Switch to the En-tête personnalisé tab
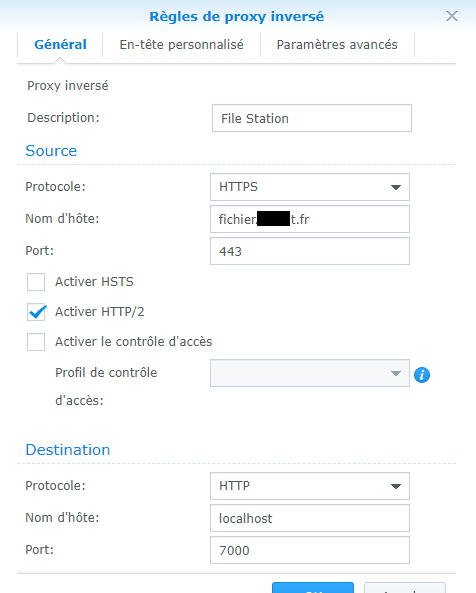Viewport: 476px width, 593px height. tap(181, 45)
